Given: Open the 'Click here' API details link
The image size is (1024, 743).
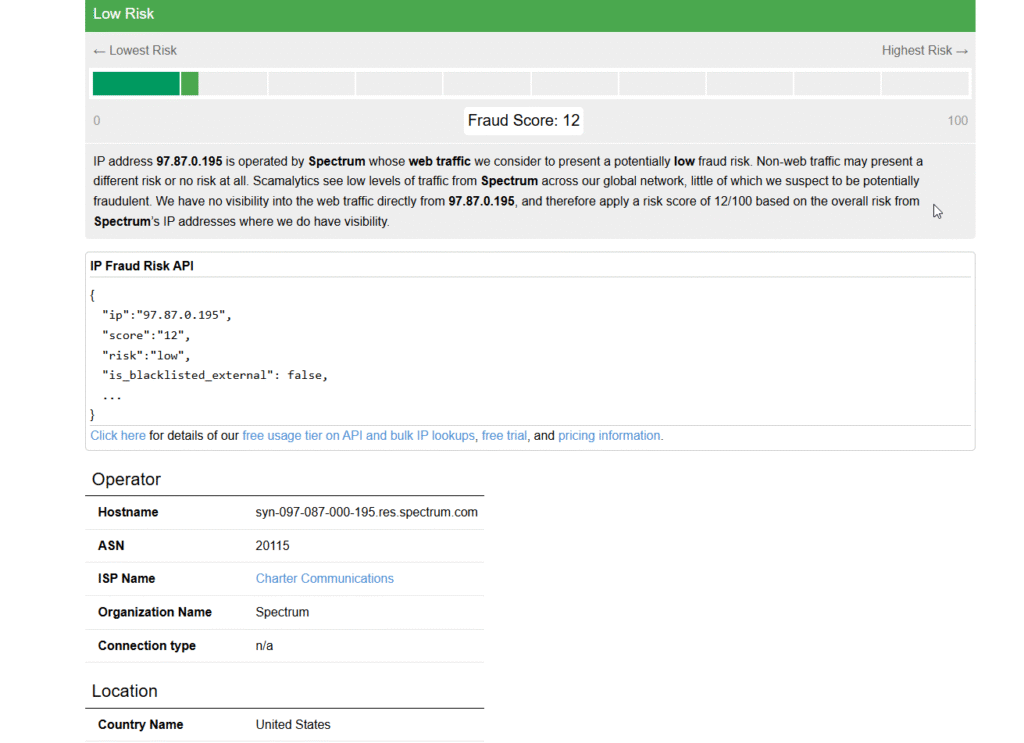Looking at the screenshot, I should click(x=118, y=436).
